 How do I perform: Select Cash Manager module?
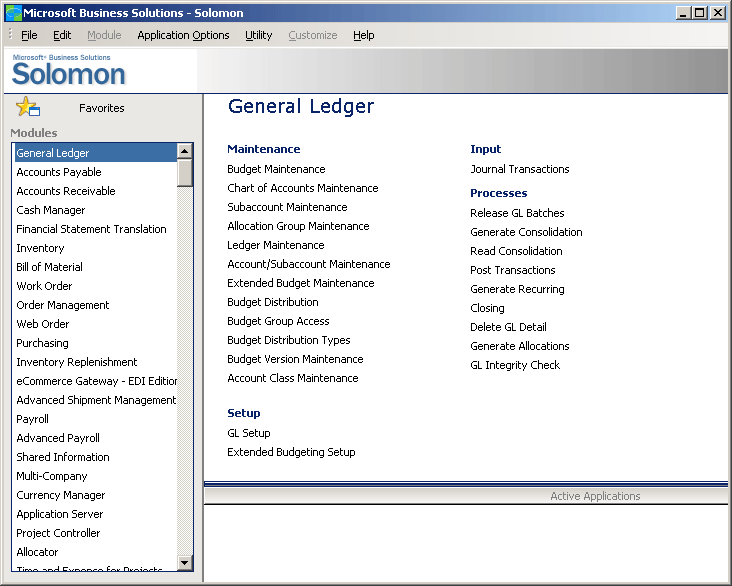coord(95,210)
